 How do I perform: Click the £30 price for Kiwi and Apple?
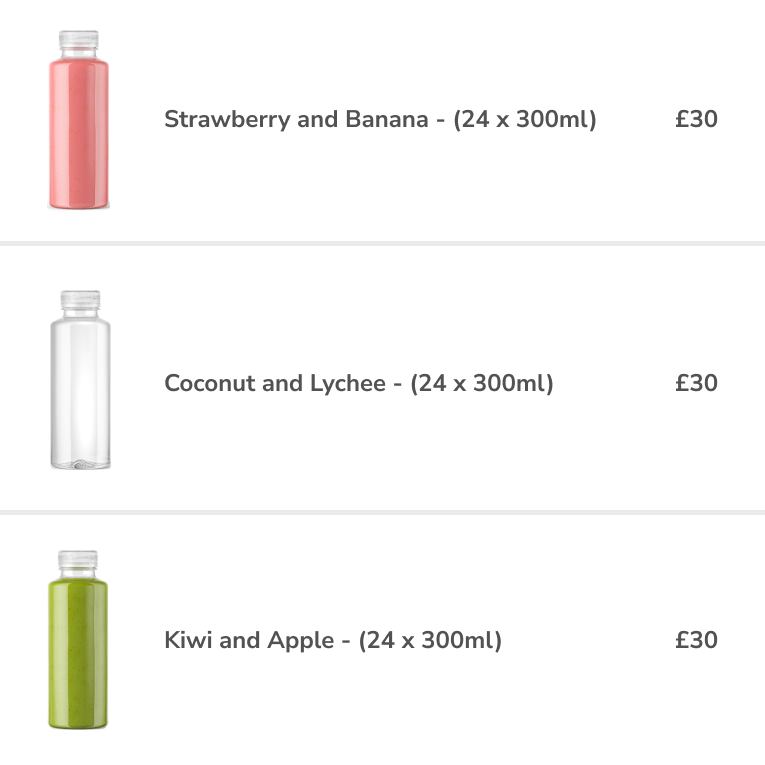pos(696,640)
